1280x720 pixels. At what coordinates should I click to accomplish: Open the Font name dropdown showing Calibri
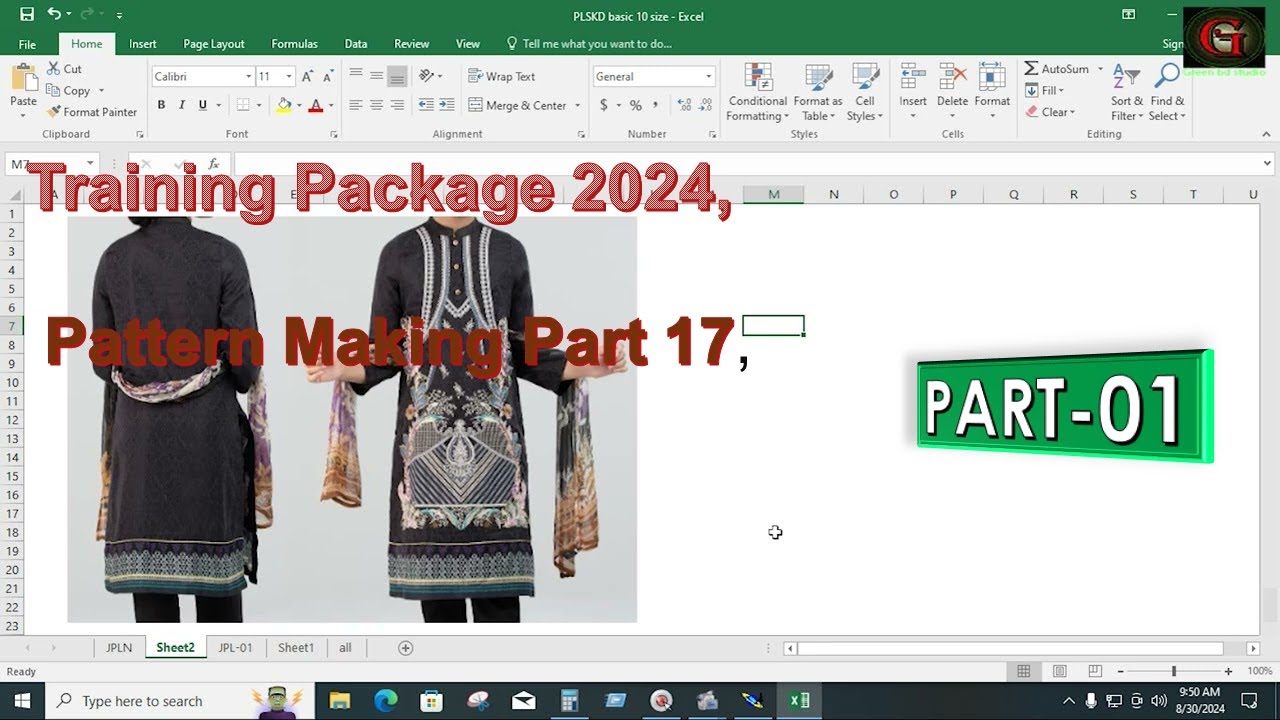pyautogui.click(x=249, y=77)
